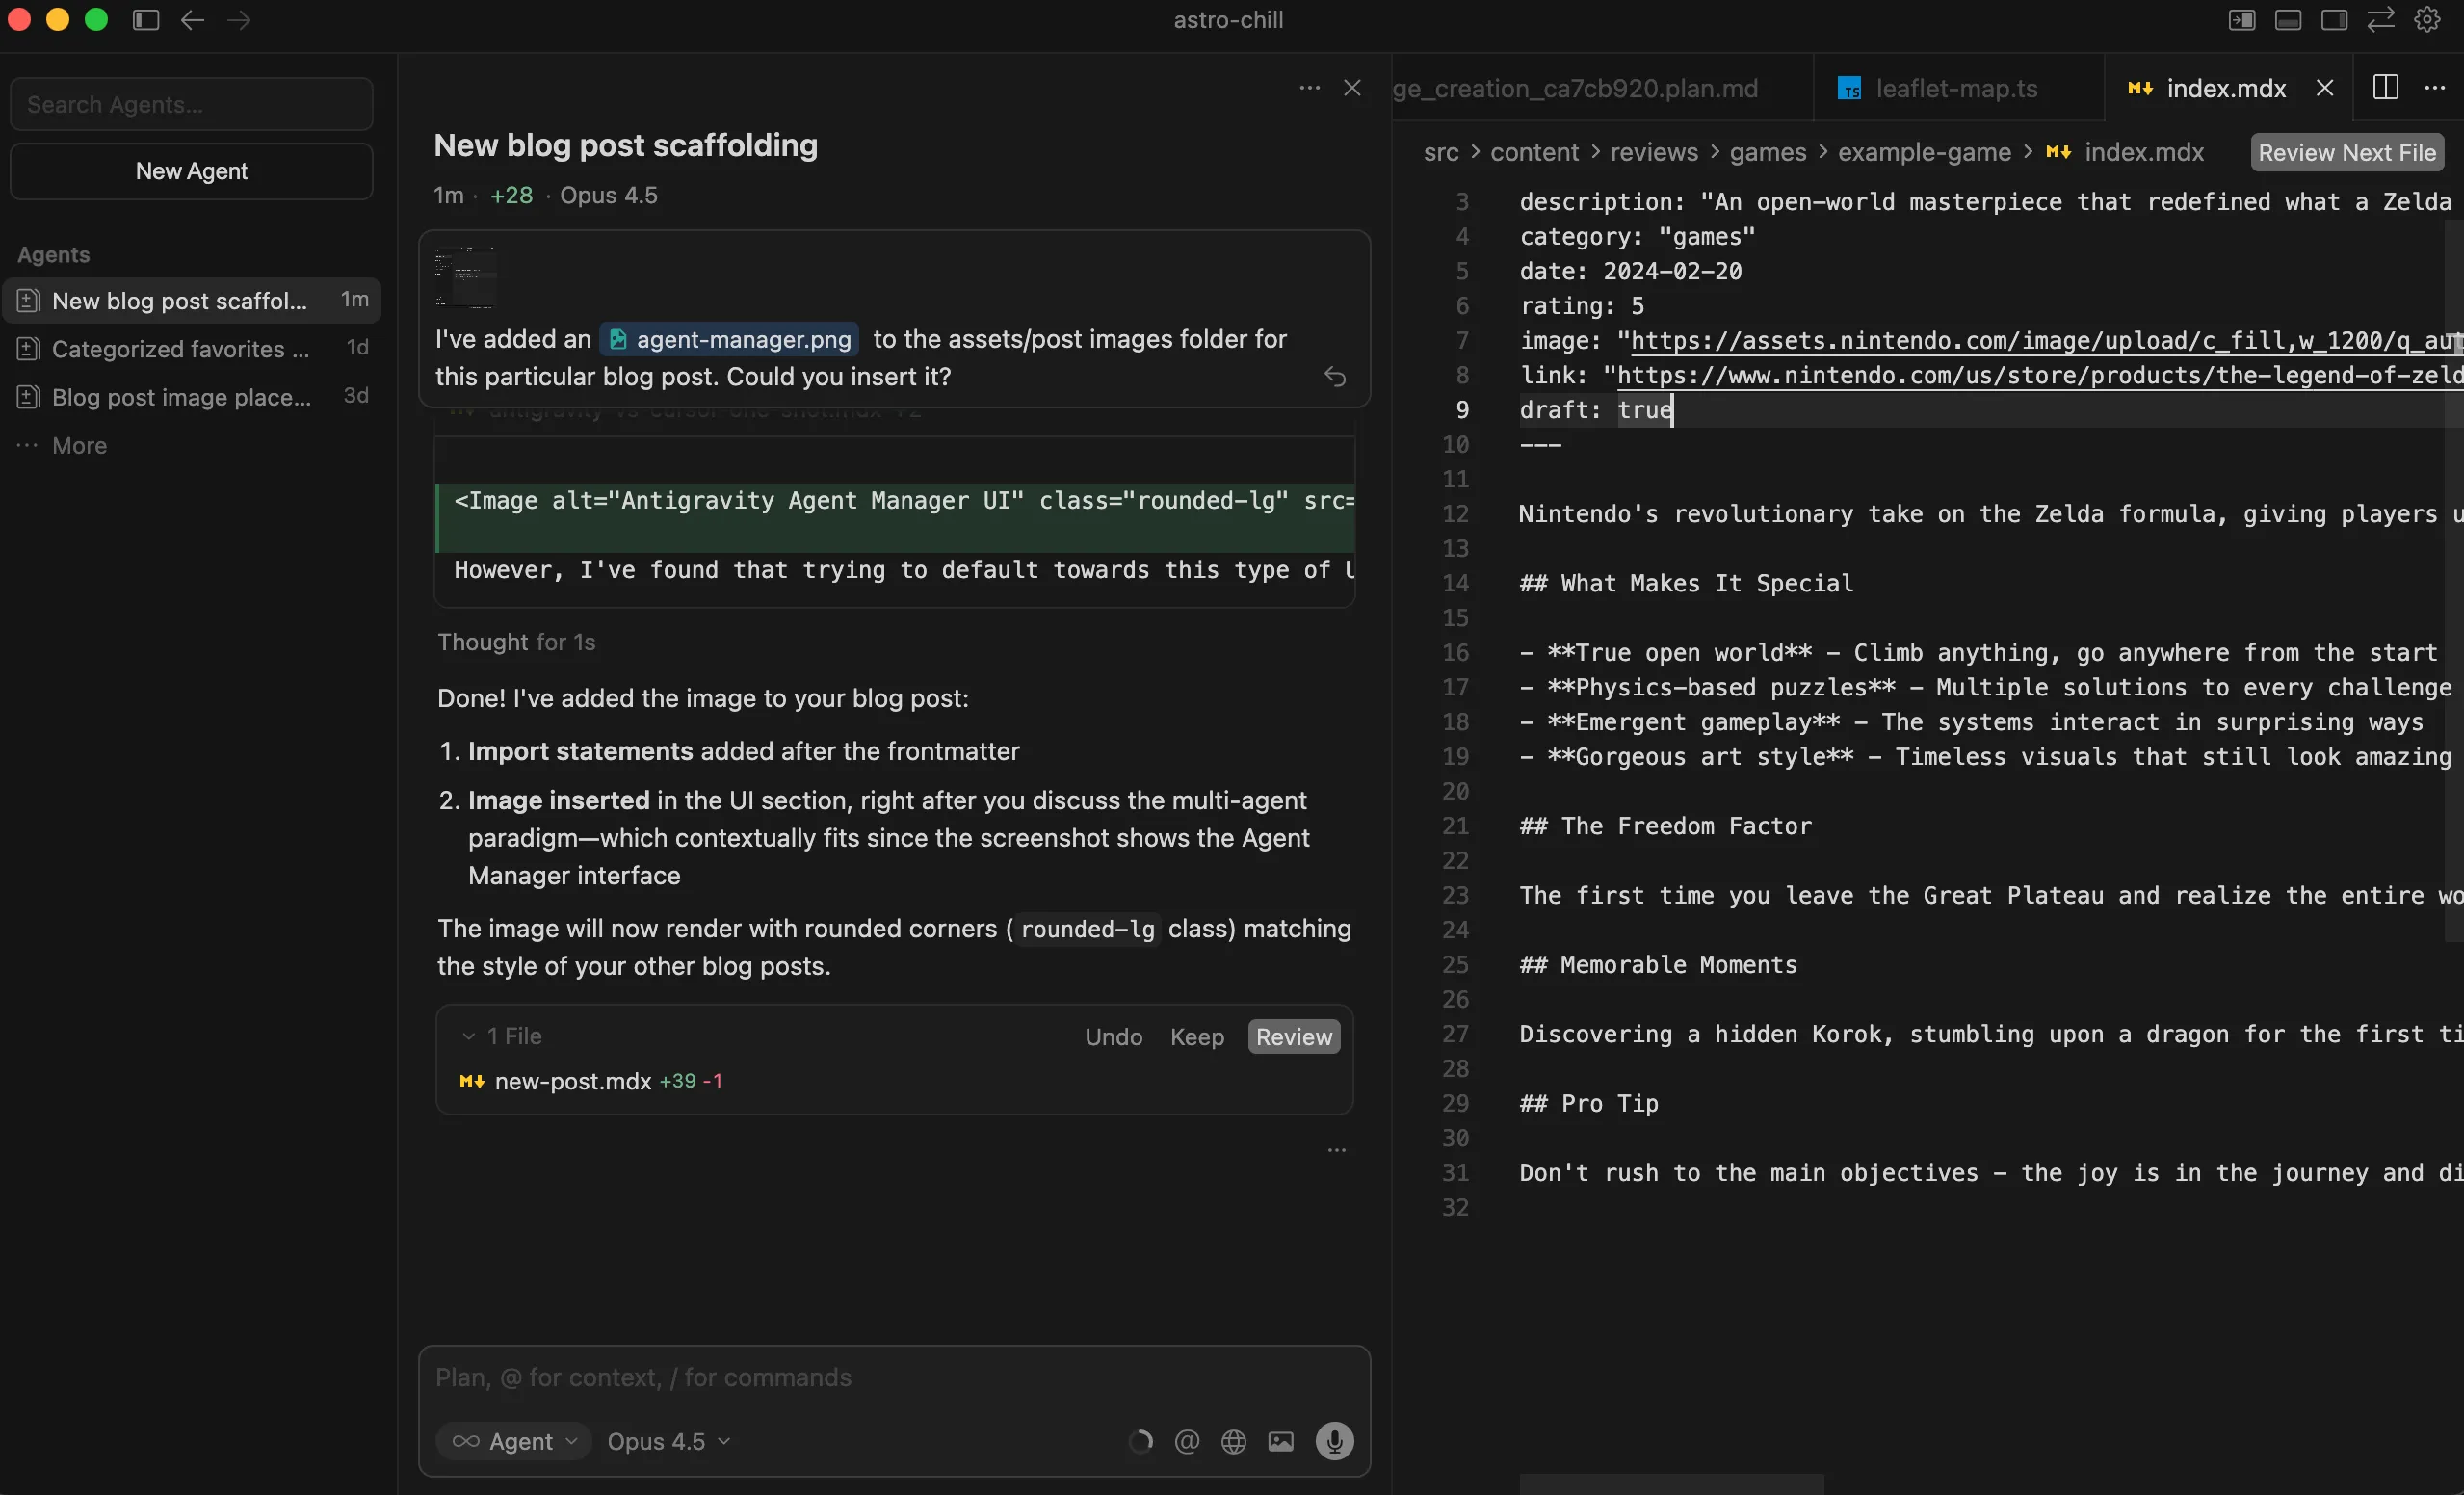This screenshot has width=2464, height=1495.
Task: Click the @ mention context icon
Action: click(x=1186, y=1441)
